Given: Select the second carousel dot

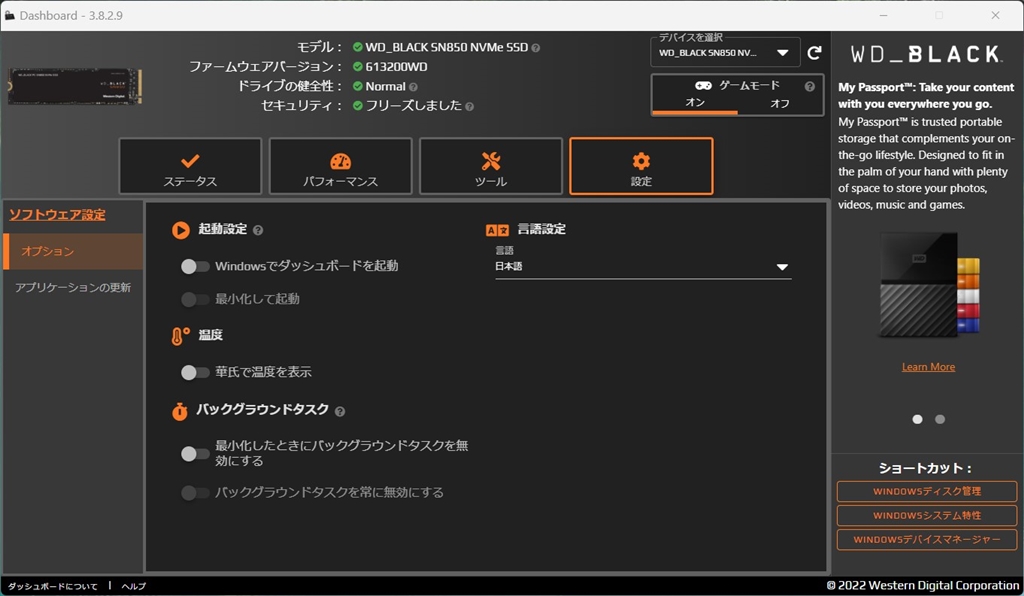Looking at the screenshot, I should (x=940, y=420).
